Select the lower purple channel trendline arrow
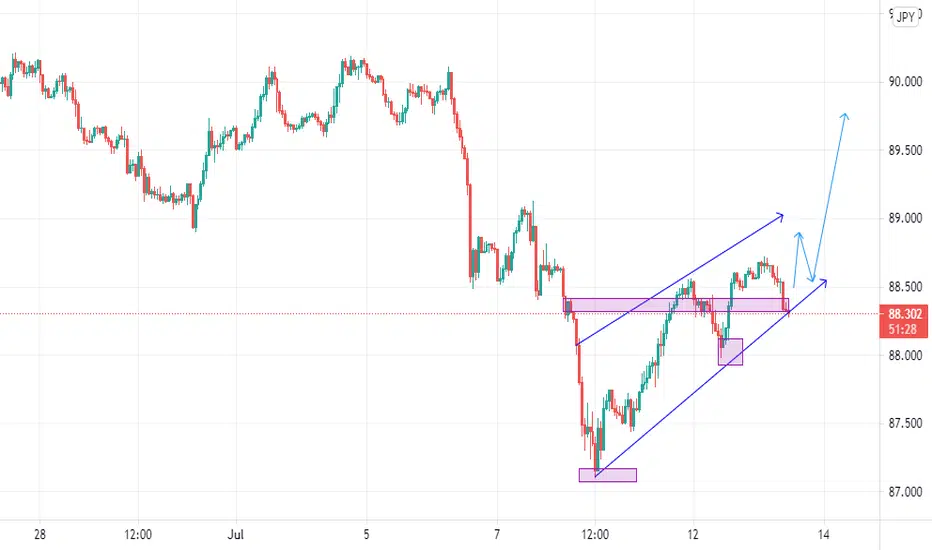 pos(710,378)
